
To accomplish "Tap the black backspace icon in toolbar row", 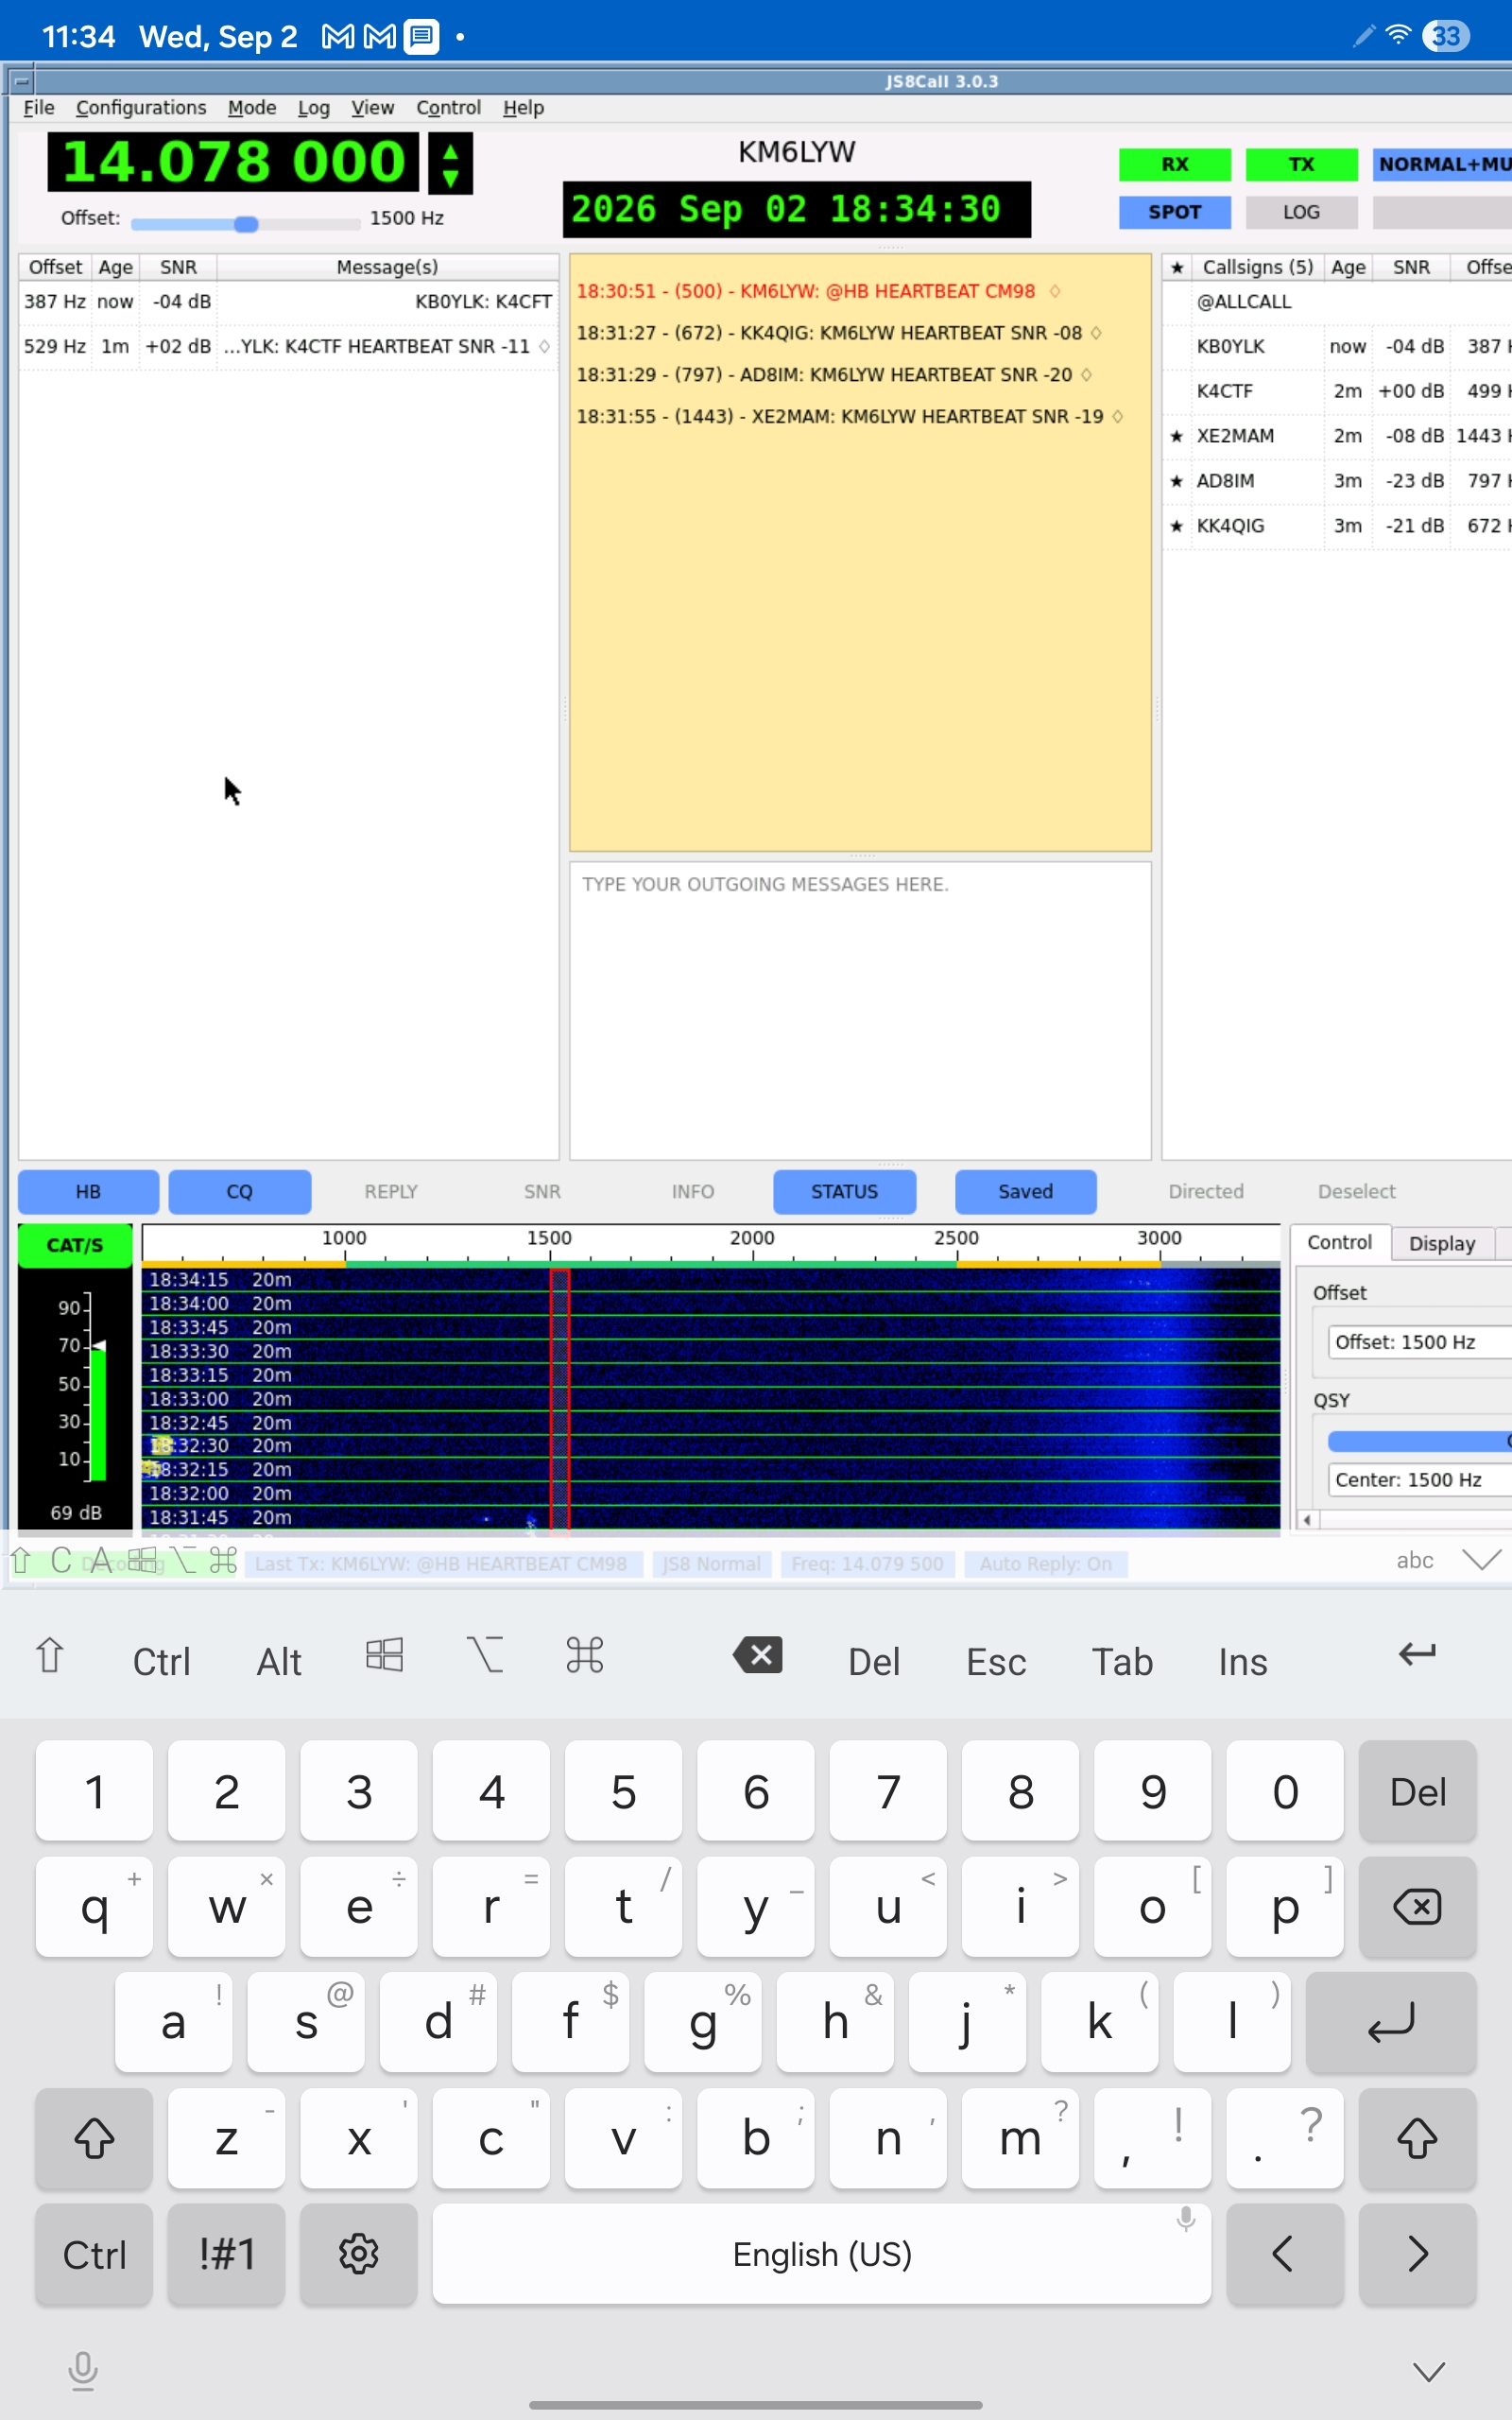I will pos(758,1655).
